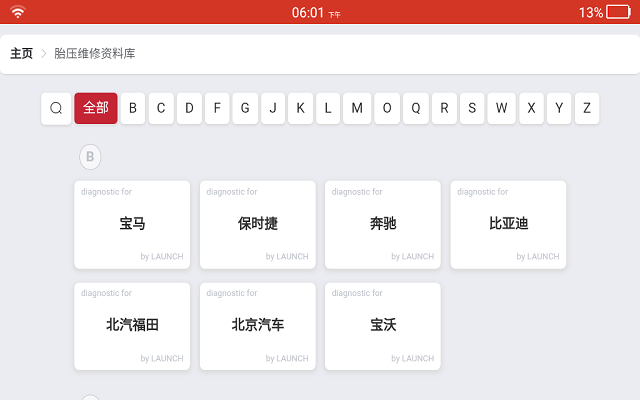Image resolution: width=640 pixels, height=400 pixels.
Task: Tap the Wi-Fi status icon
Action: [x=18, y=11]
